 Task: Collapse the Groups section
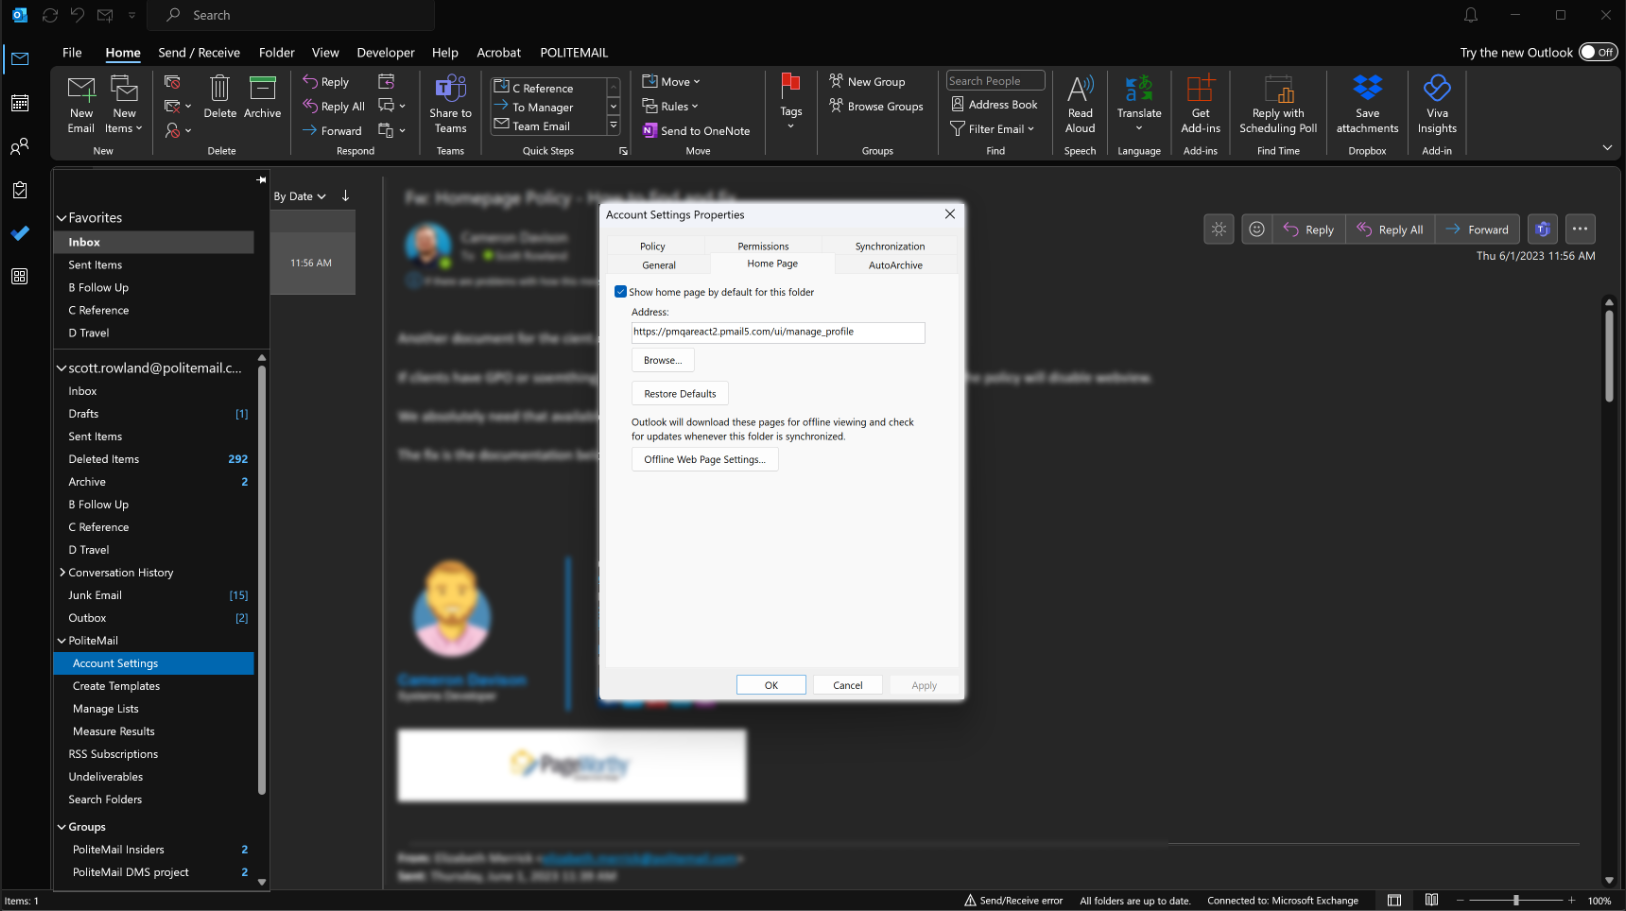62,827
